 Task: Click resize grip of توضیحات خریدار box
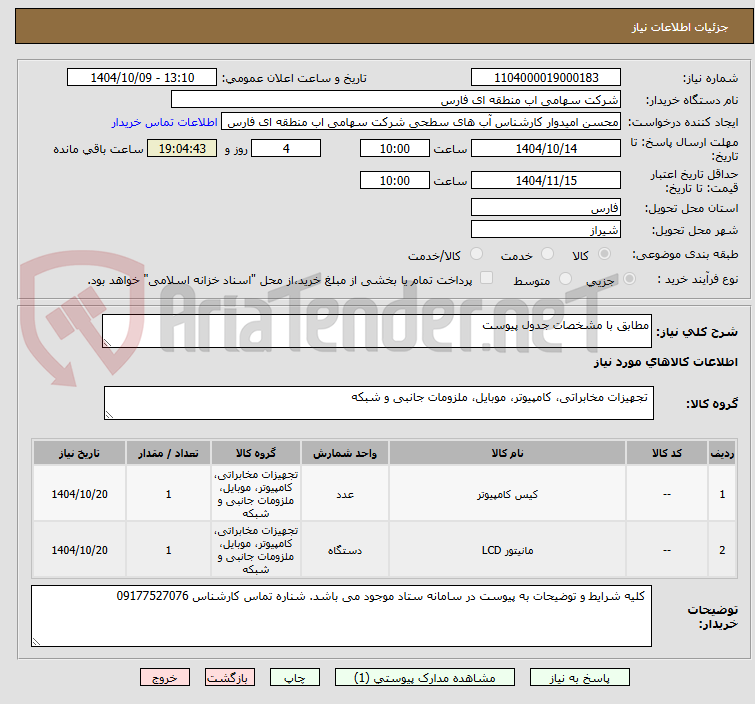click(x=36, y=641)
